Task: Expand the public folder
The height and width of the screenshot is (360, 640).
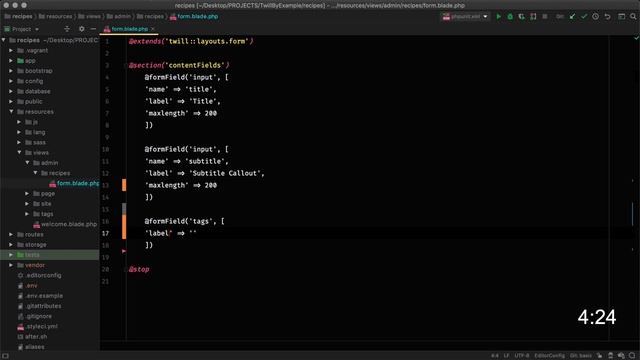Action: (11, 101)
